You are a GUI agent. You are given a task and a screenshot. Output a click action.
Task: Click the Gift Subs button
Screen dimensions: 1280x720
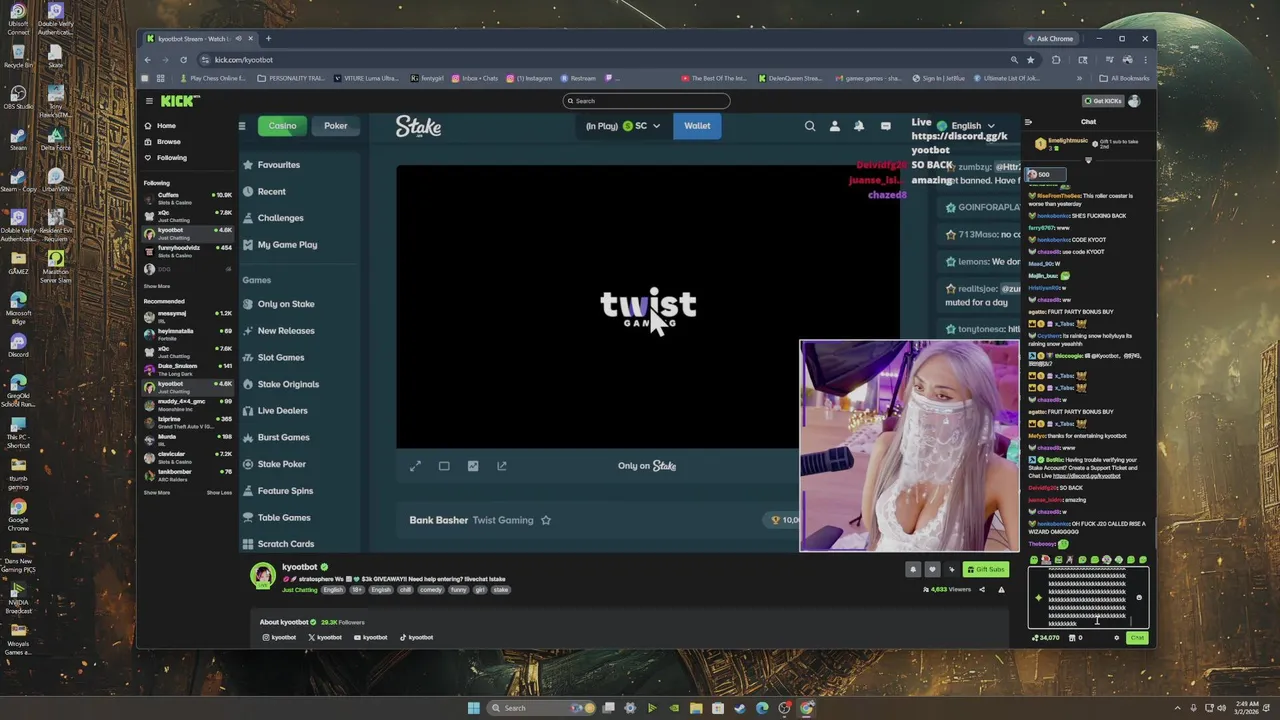pyautogui.click(x=985, y=569)
